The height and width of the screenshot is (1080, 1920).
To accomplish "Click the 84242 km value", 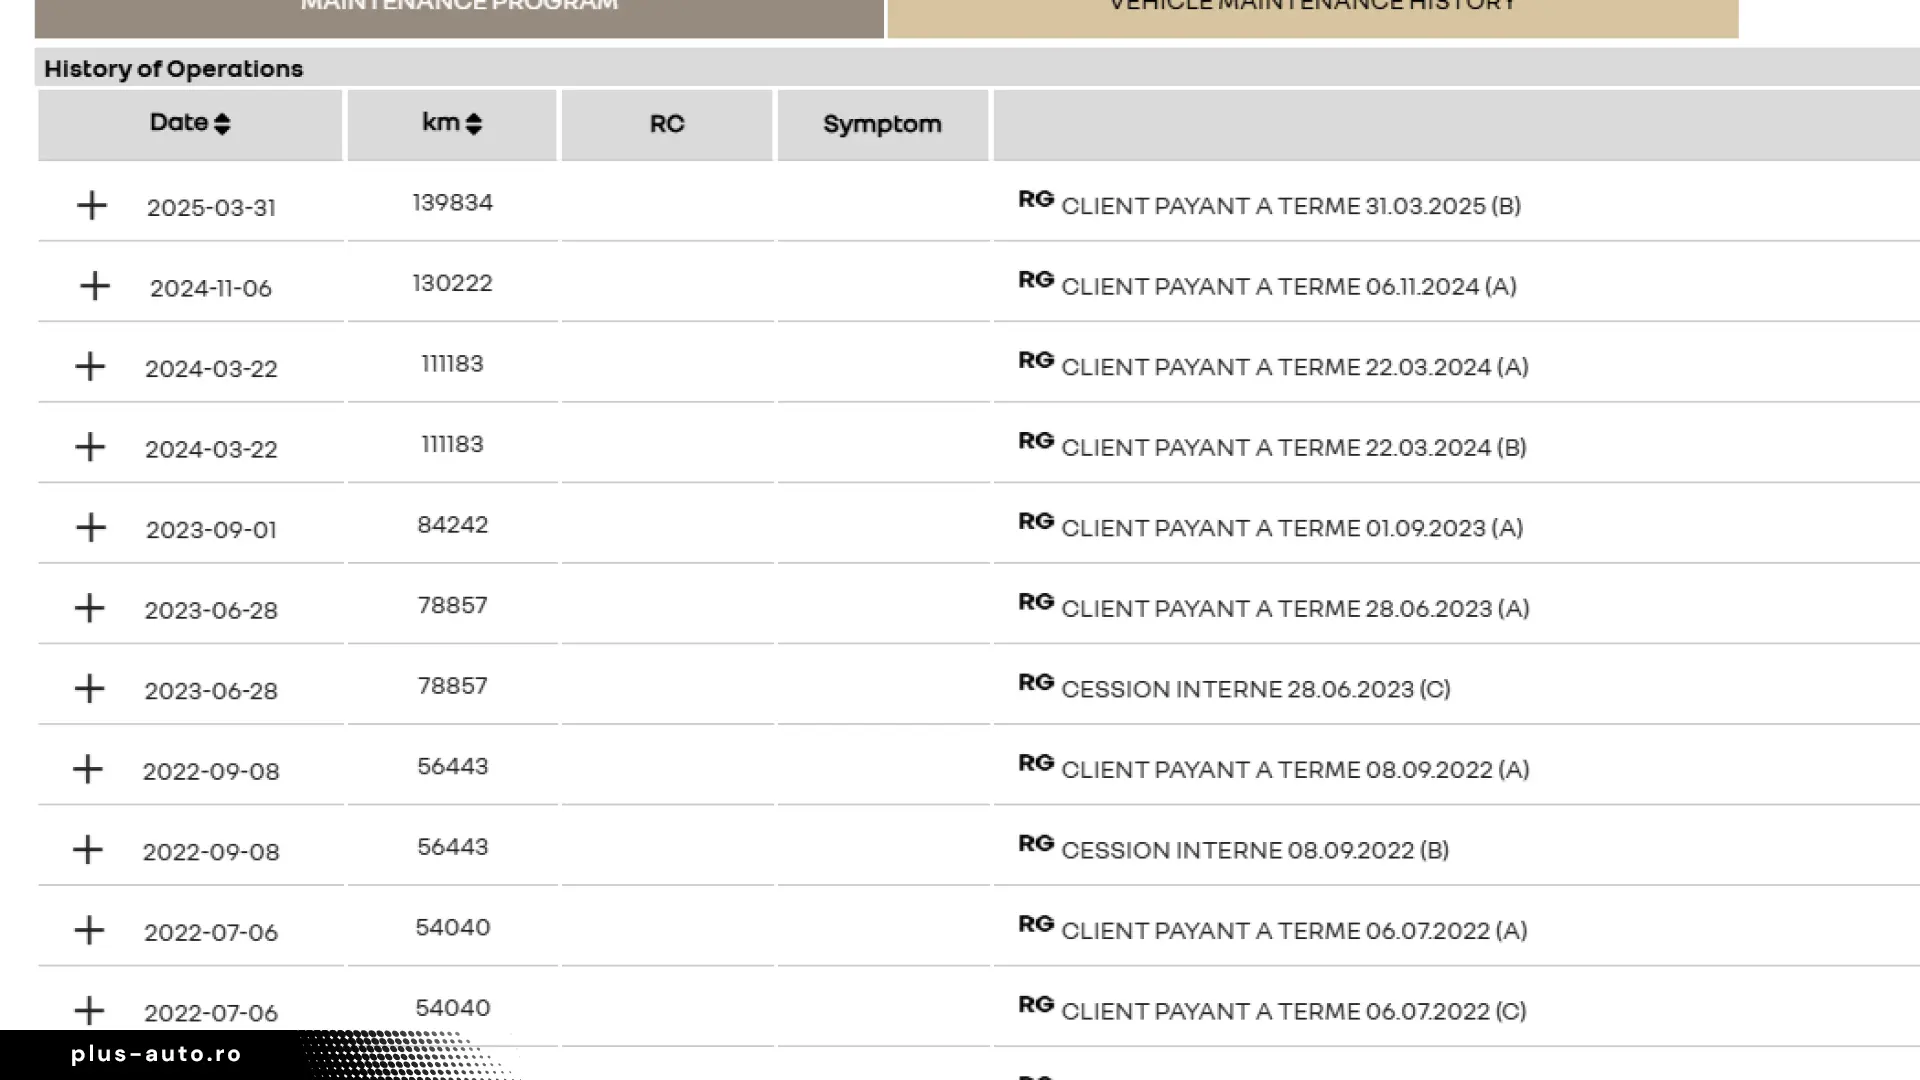I will point(453,525).
